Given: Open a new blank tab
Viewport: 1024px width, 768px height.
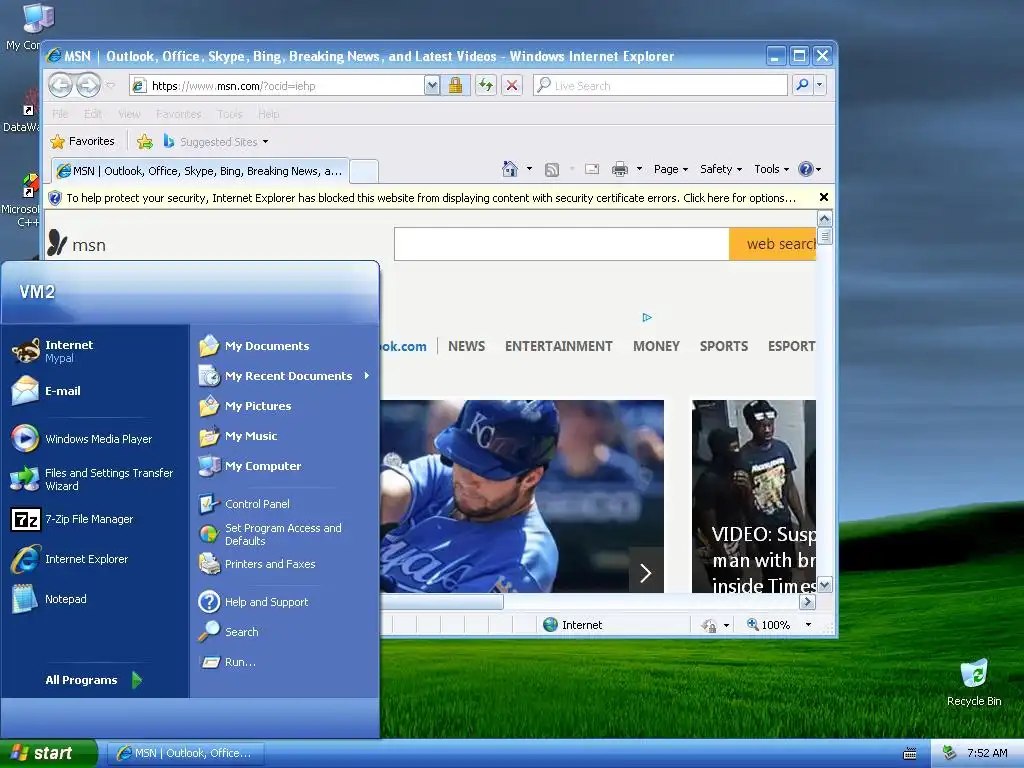Looking at the screenshot, I should point(364,172).
